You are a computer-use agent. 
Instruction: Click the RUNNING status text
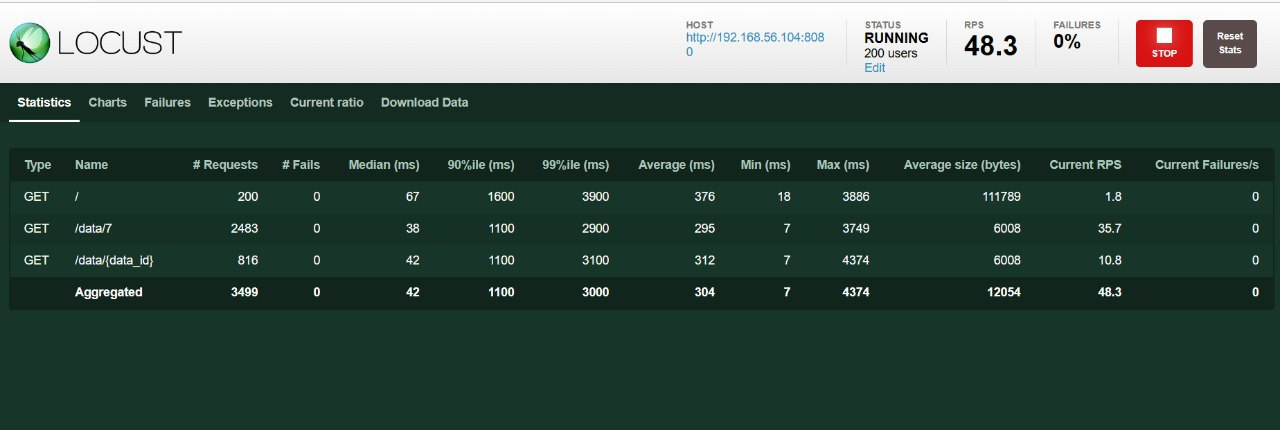click(896, 38)
